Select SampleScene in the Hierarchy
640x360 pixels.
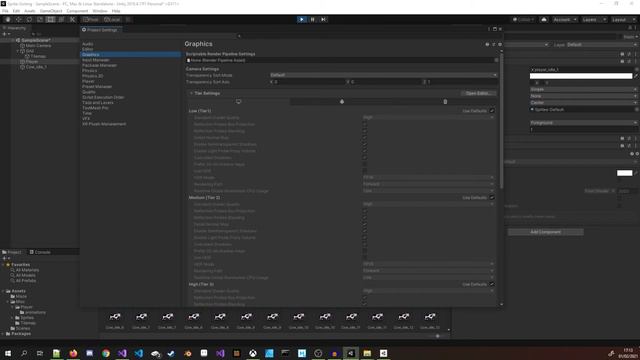tap(36, 40)
